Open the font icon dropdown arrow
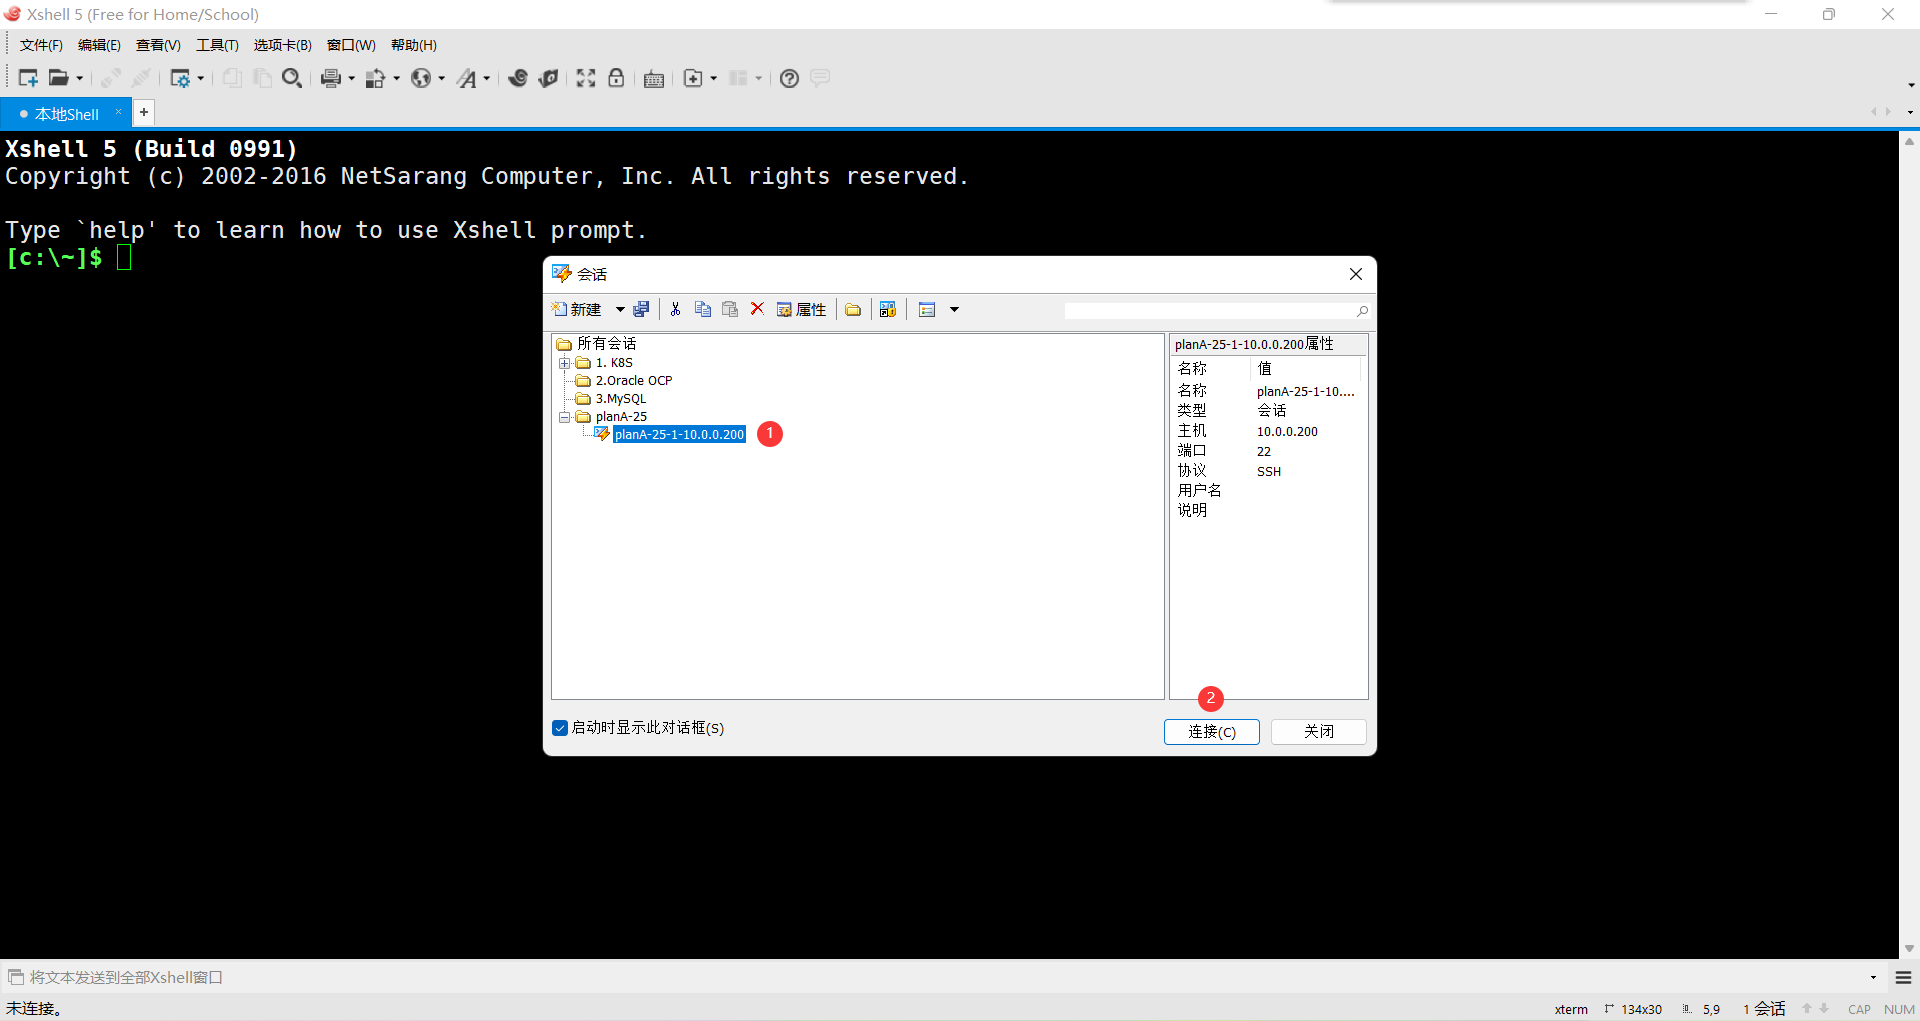The image size is (1920, 1021). click(x=487, y=78)
